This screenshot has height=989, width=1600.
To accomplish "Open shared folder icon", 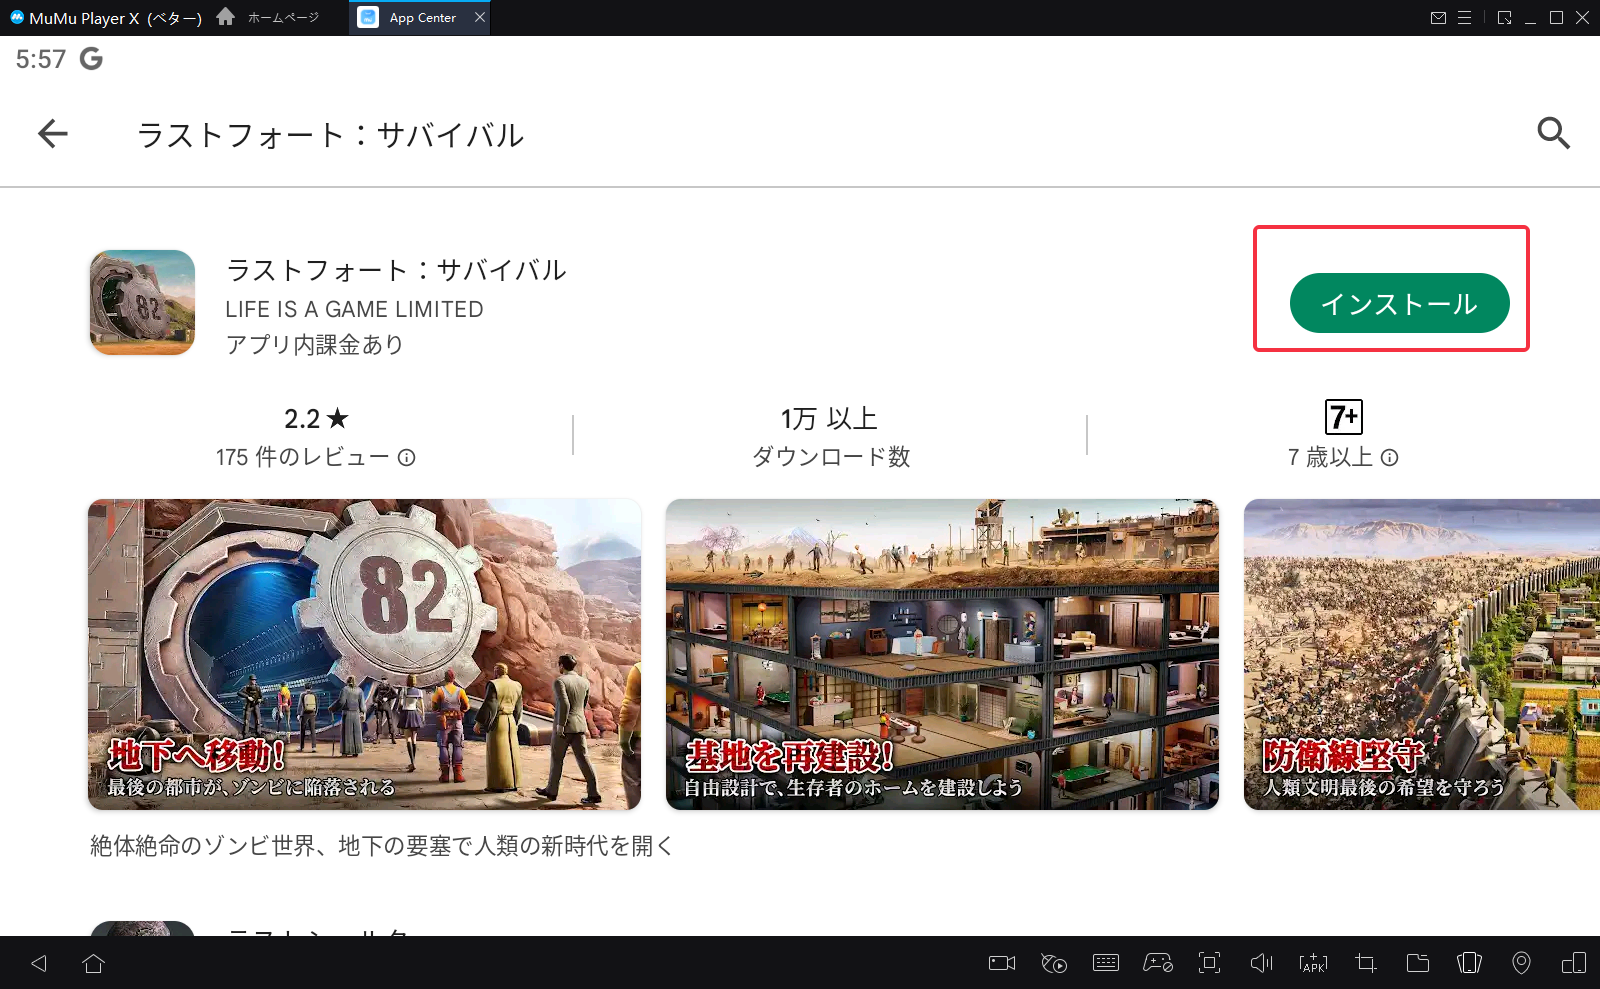I will point(1417,963).
